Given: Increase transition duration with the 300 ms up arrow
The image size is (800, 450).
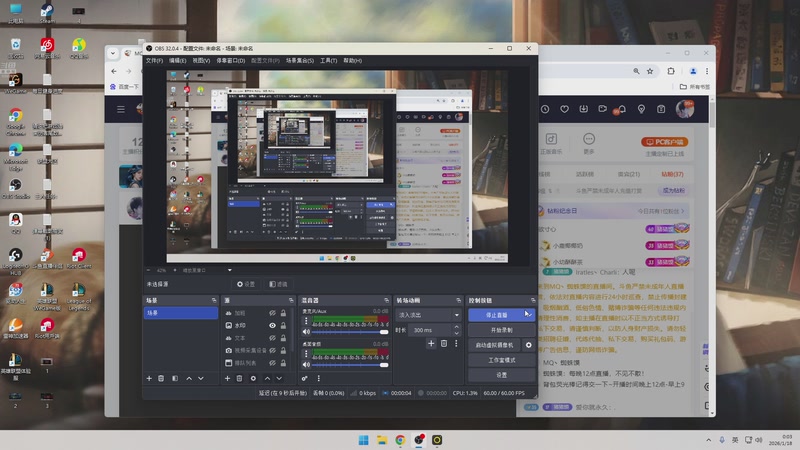Looking at the screenshot, I should coord(457,327).
